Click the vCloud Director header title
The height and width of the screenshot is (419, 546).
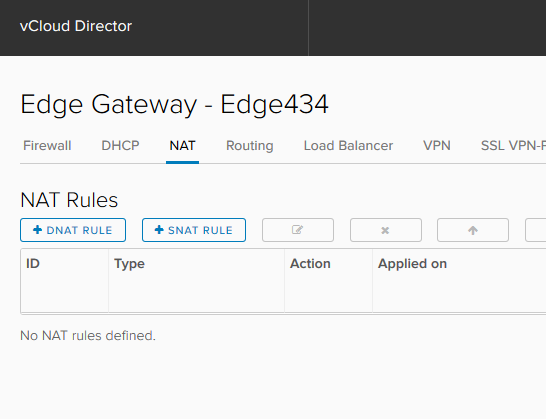tap(76, 26)
